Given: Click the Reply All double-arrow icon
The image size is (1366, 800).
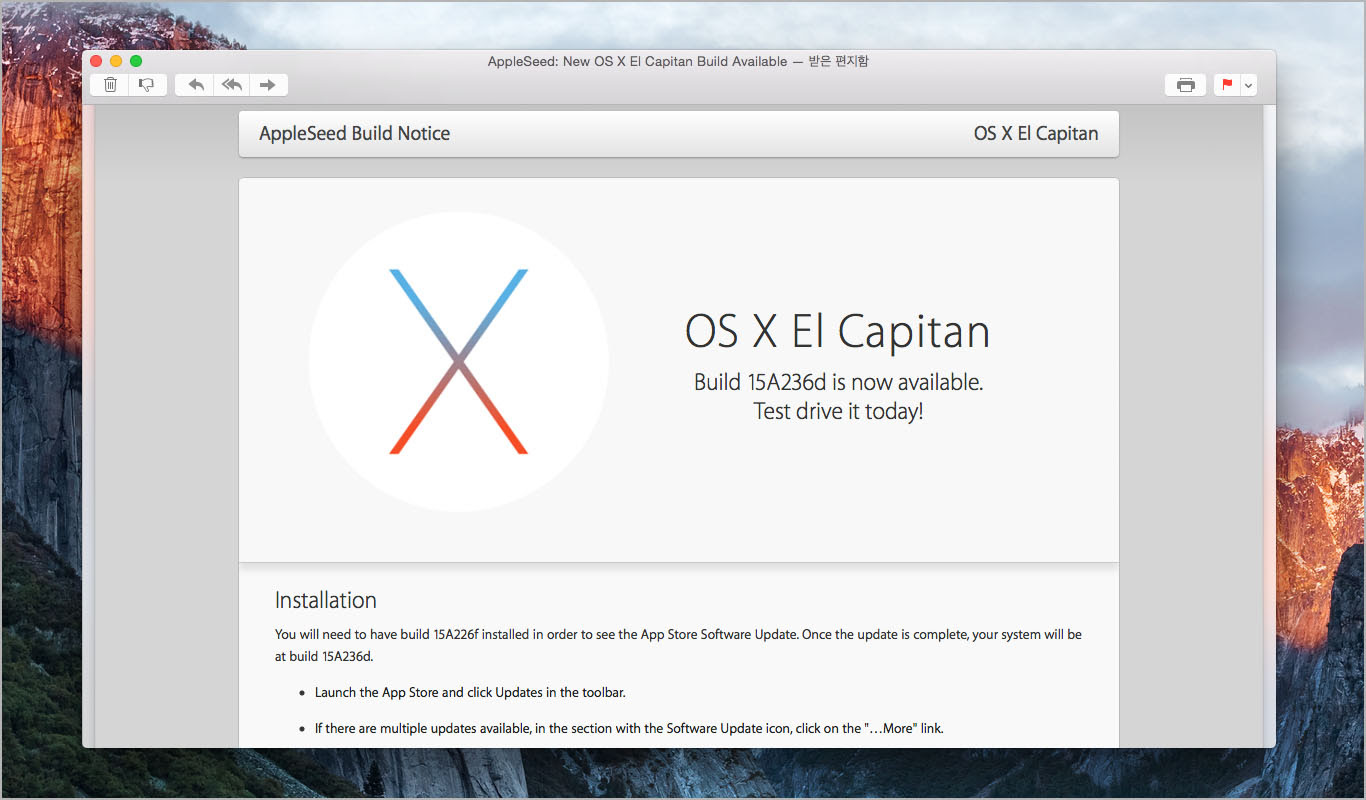Looking at the screenshot, I should click(232, 85).
